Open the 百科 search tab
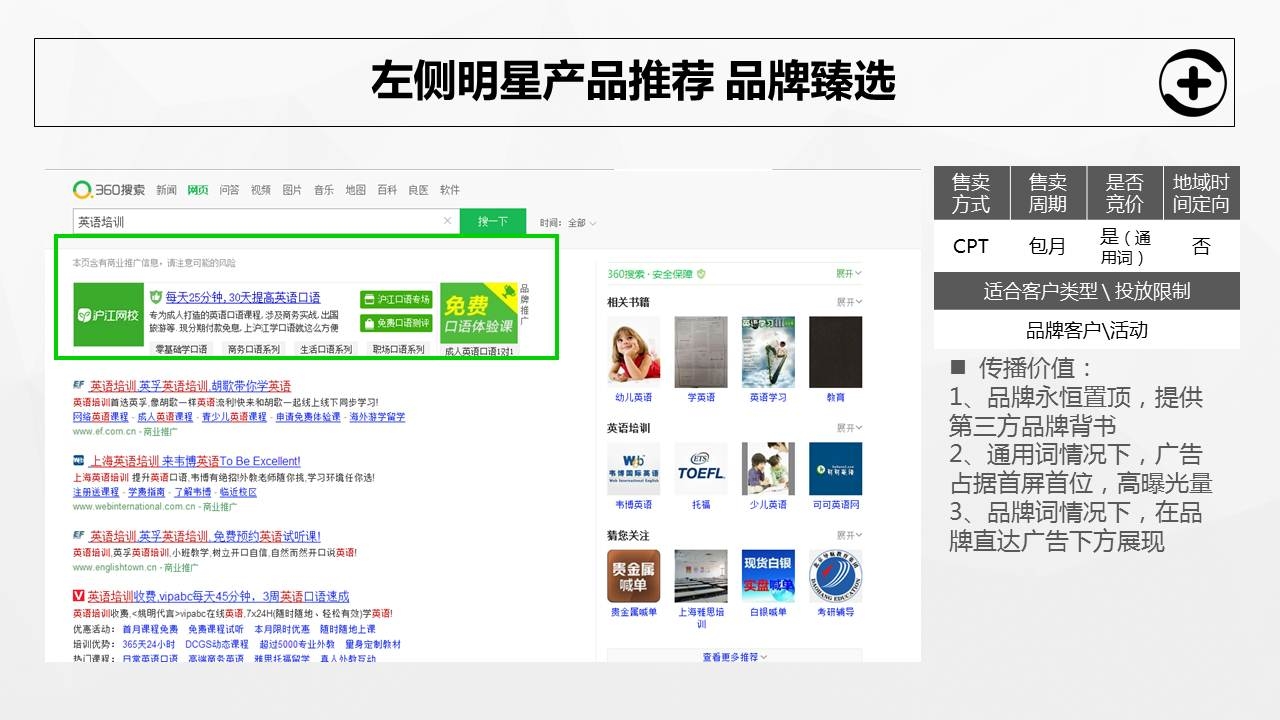Viewport: 1280px width, 720px height. click(x=387, y=190)
